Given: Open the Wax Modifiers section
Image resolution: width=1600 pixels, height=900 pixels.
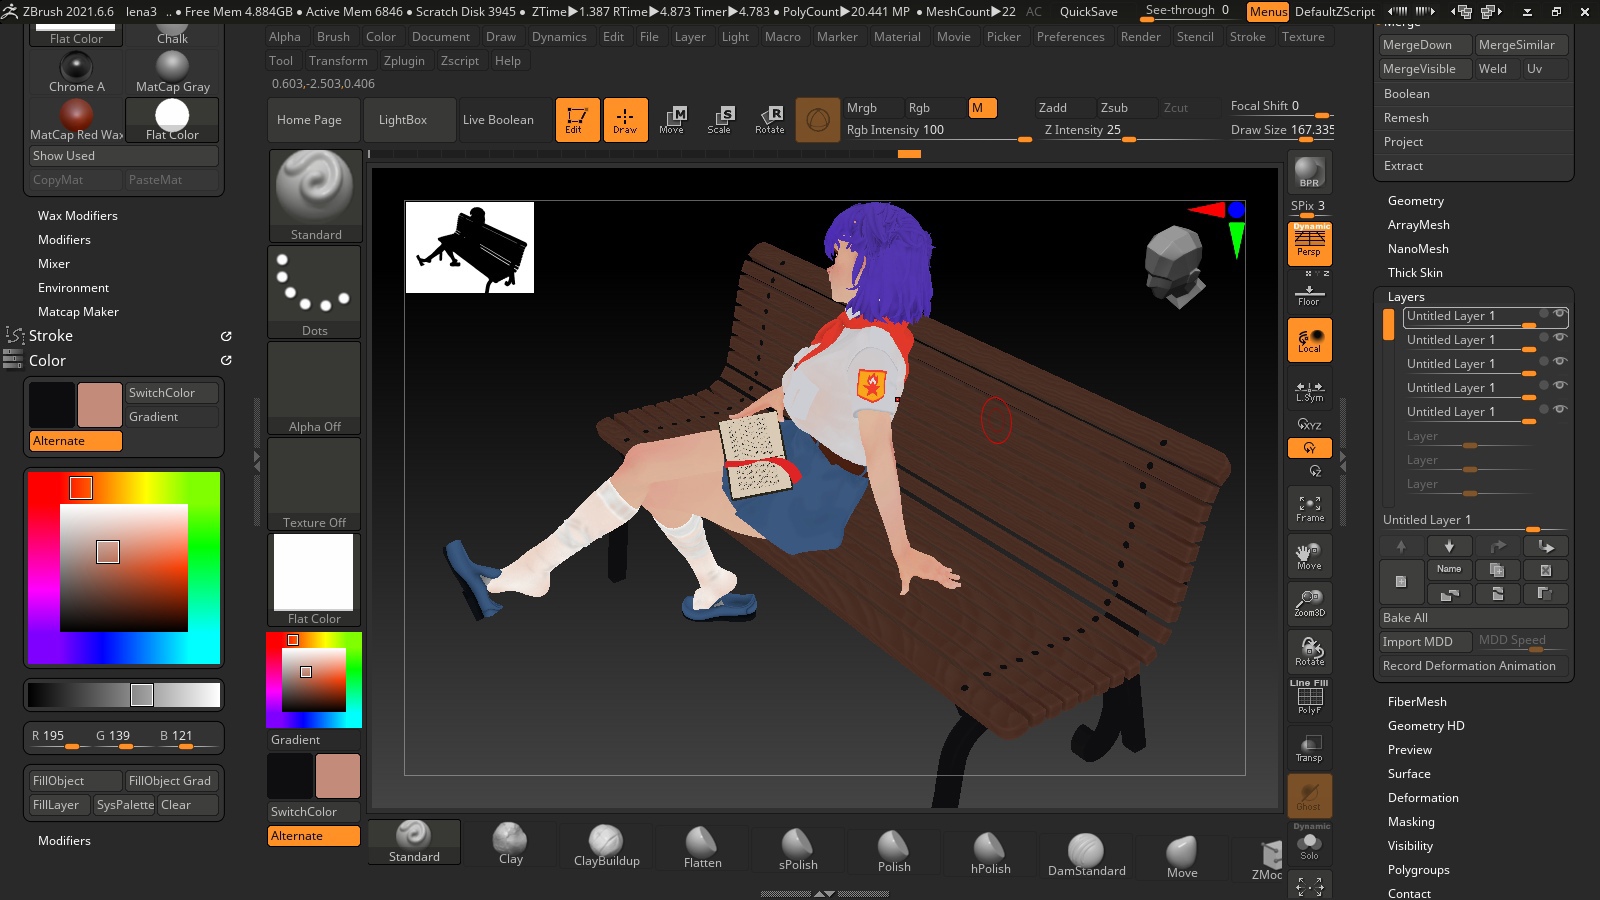Looking at the screenshot, I should click(78, 216).
